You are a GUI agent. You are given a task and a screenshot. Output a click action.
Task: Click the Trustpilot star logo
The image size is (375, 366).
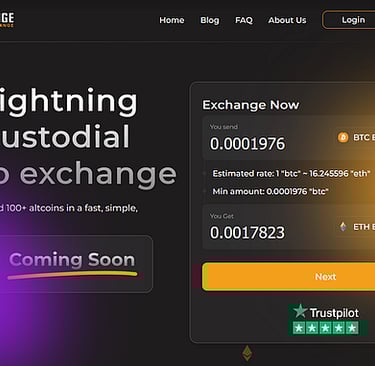pyautogui.click(x=300, y=311)
